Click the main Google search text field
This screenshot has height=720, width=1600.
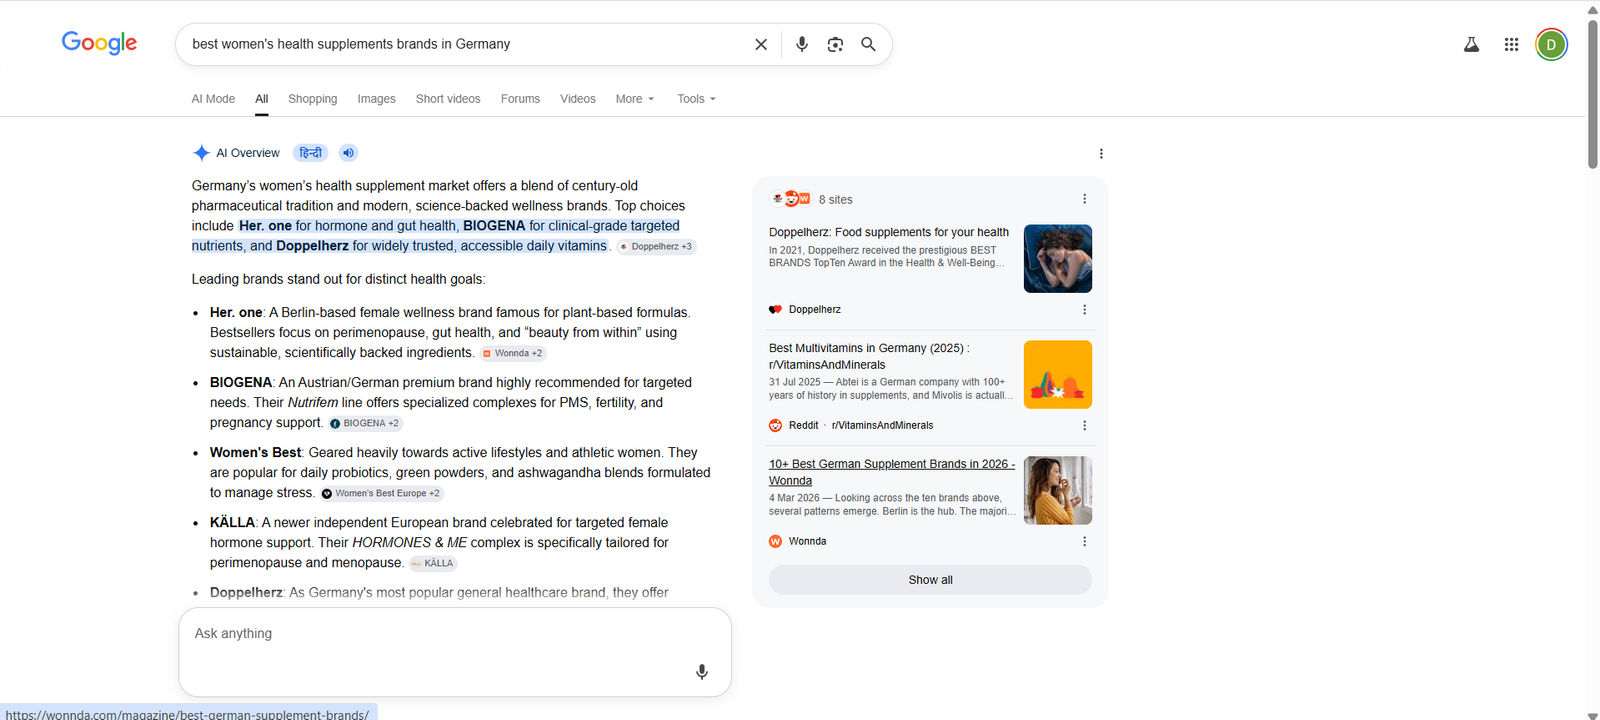465,44
